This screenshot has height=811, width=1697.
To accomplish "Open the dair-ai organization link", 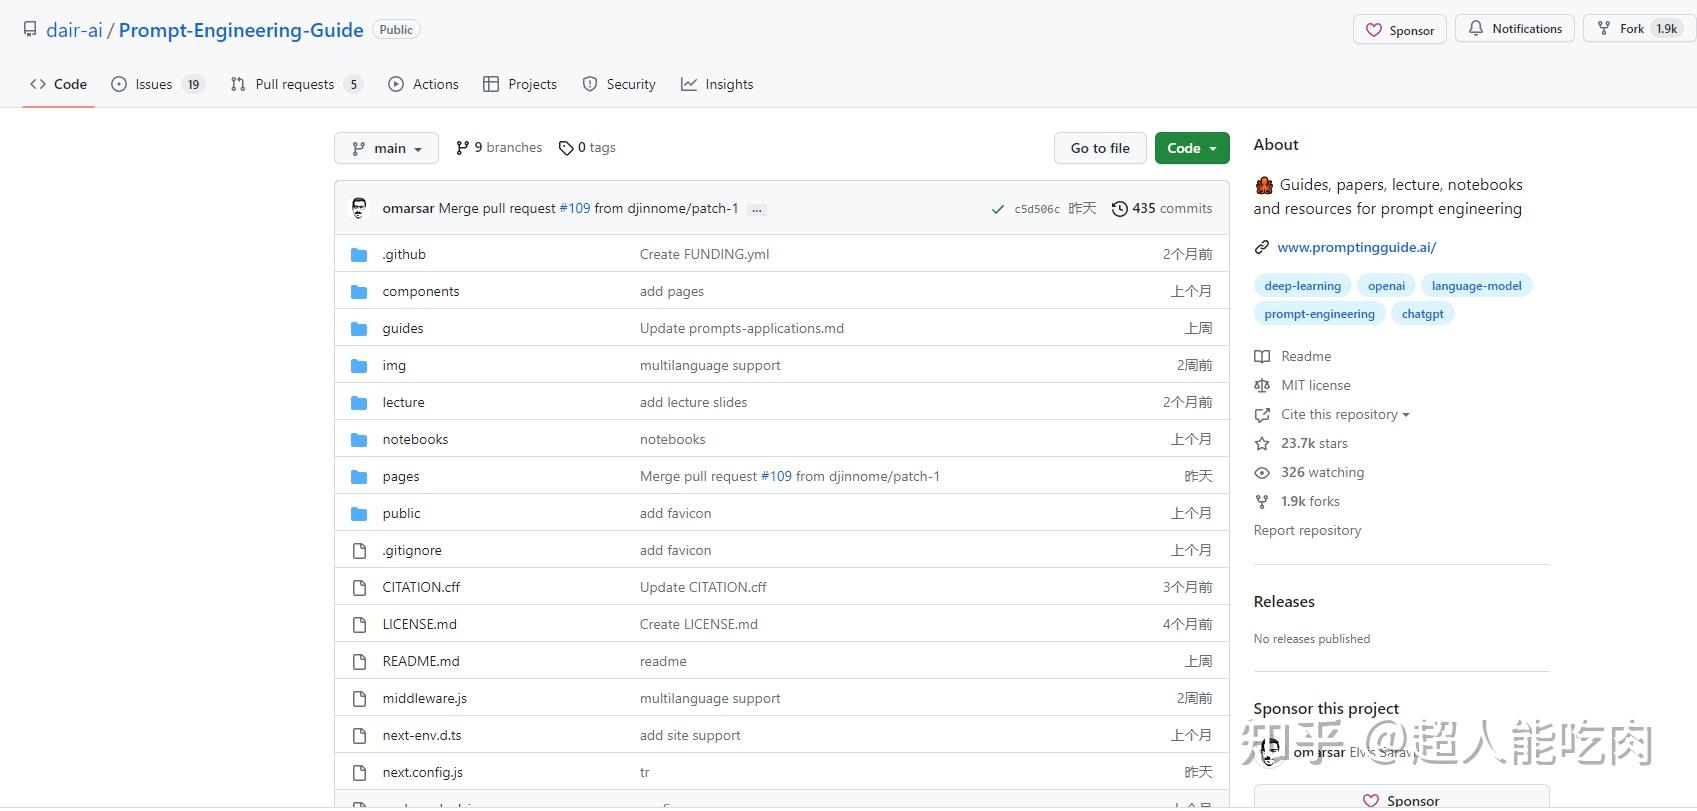I will pyautogui.click(x=74, y=30).
